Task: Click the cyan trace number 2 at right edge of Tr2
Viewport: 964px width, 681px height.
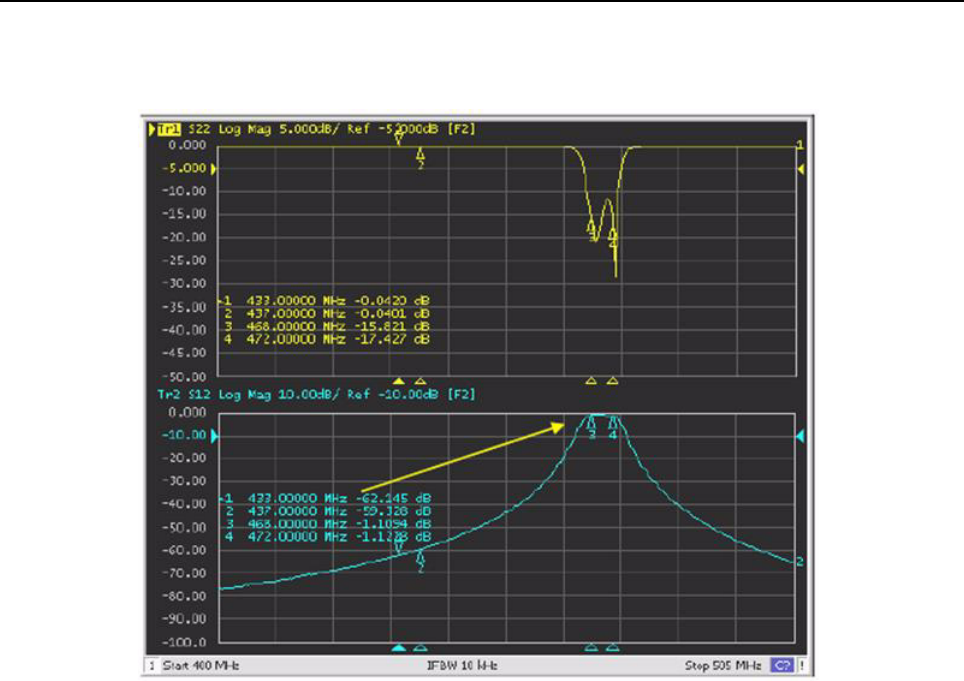Action: coord(800,562)
